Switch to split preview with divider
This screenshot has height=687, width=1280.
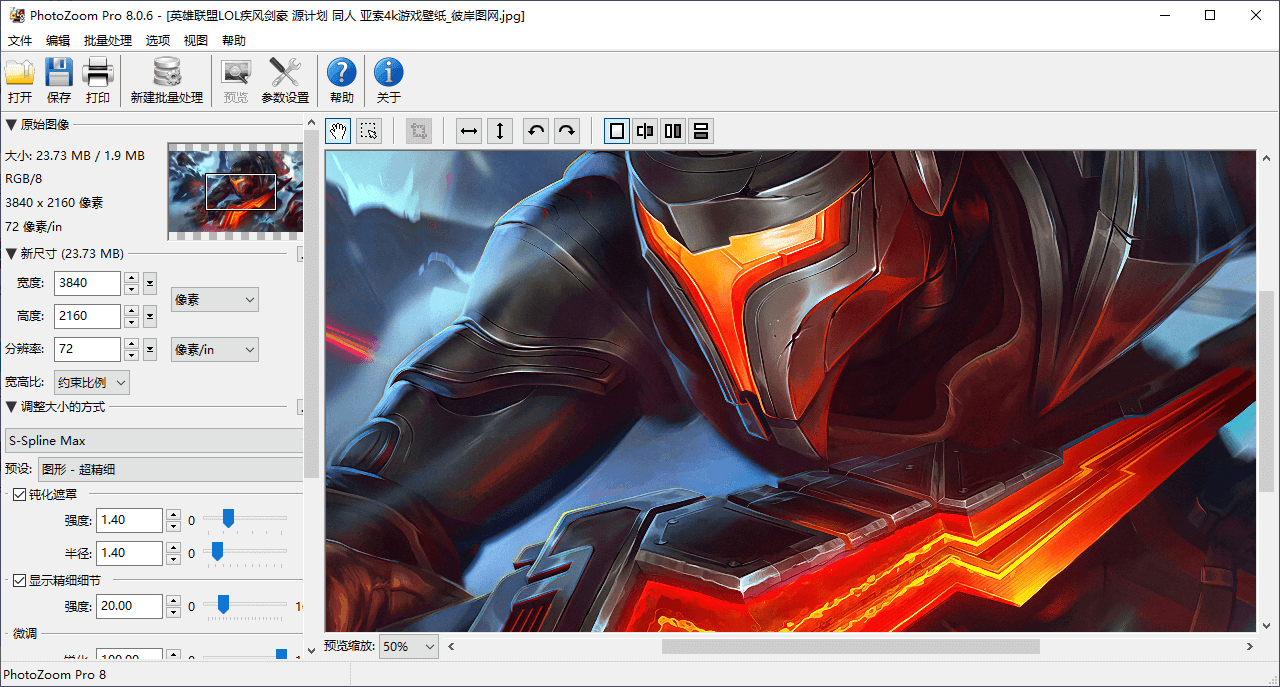[645, 131]
